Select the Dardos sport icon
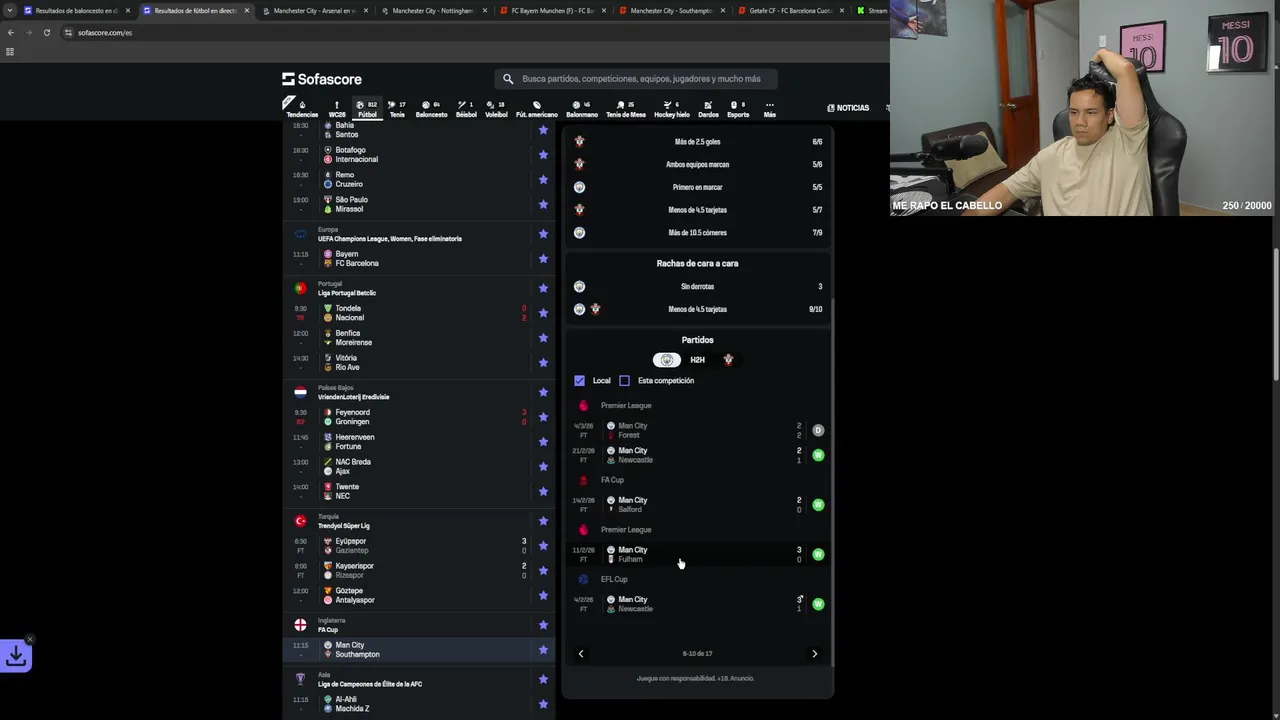Image resolution: width=1280 pixels, height=720 pixels. [708, 108]
